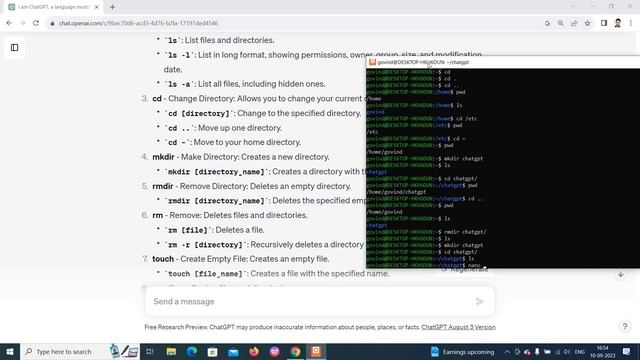Open the notification center icon
Viewport: 640px width, 360px height.
pyautogui.click(x=627, y=351)
